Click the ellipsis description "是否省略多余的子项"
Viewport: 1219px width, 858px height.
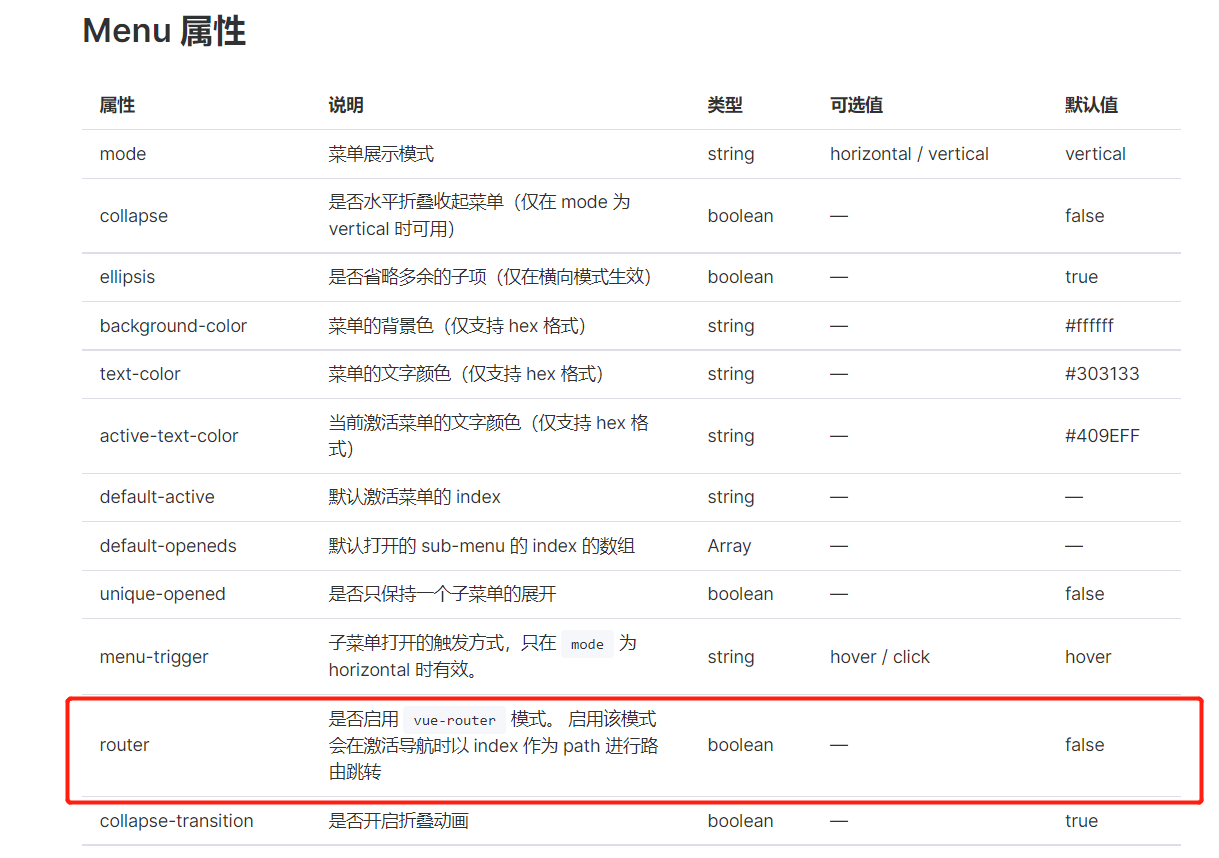(490, 277)
